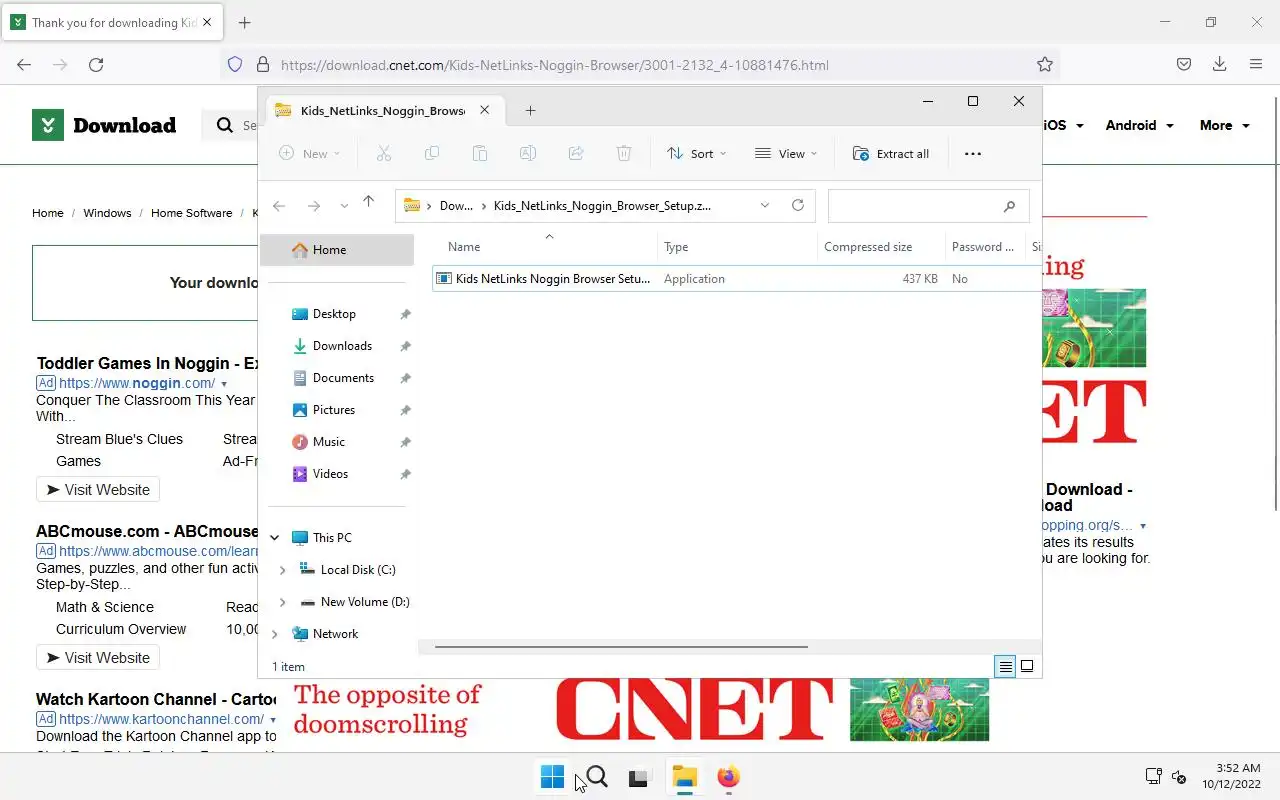Open the New dropdown in Explorer

(x=310, y=153)
